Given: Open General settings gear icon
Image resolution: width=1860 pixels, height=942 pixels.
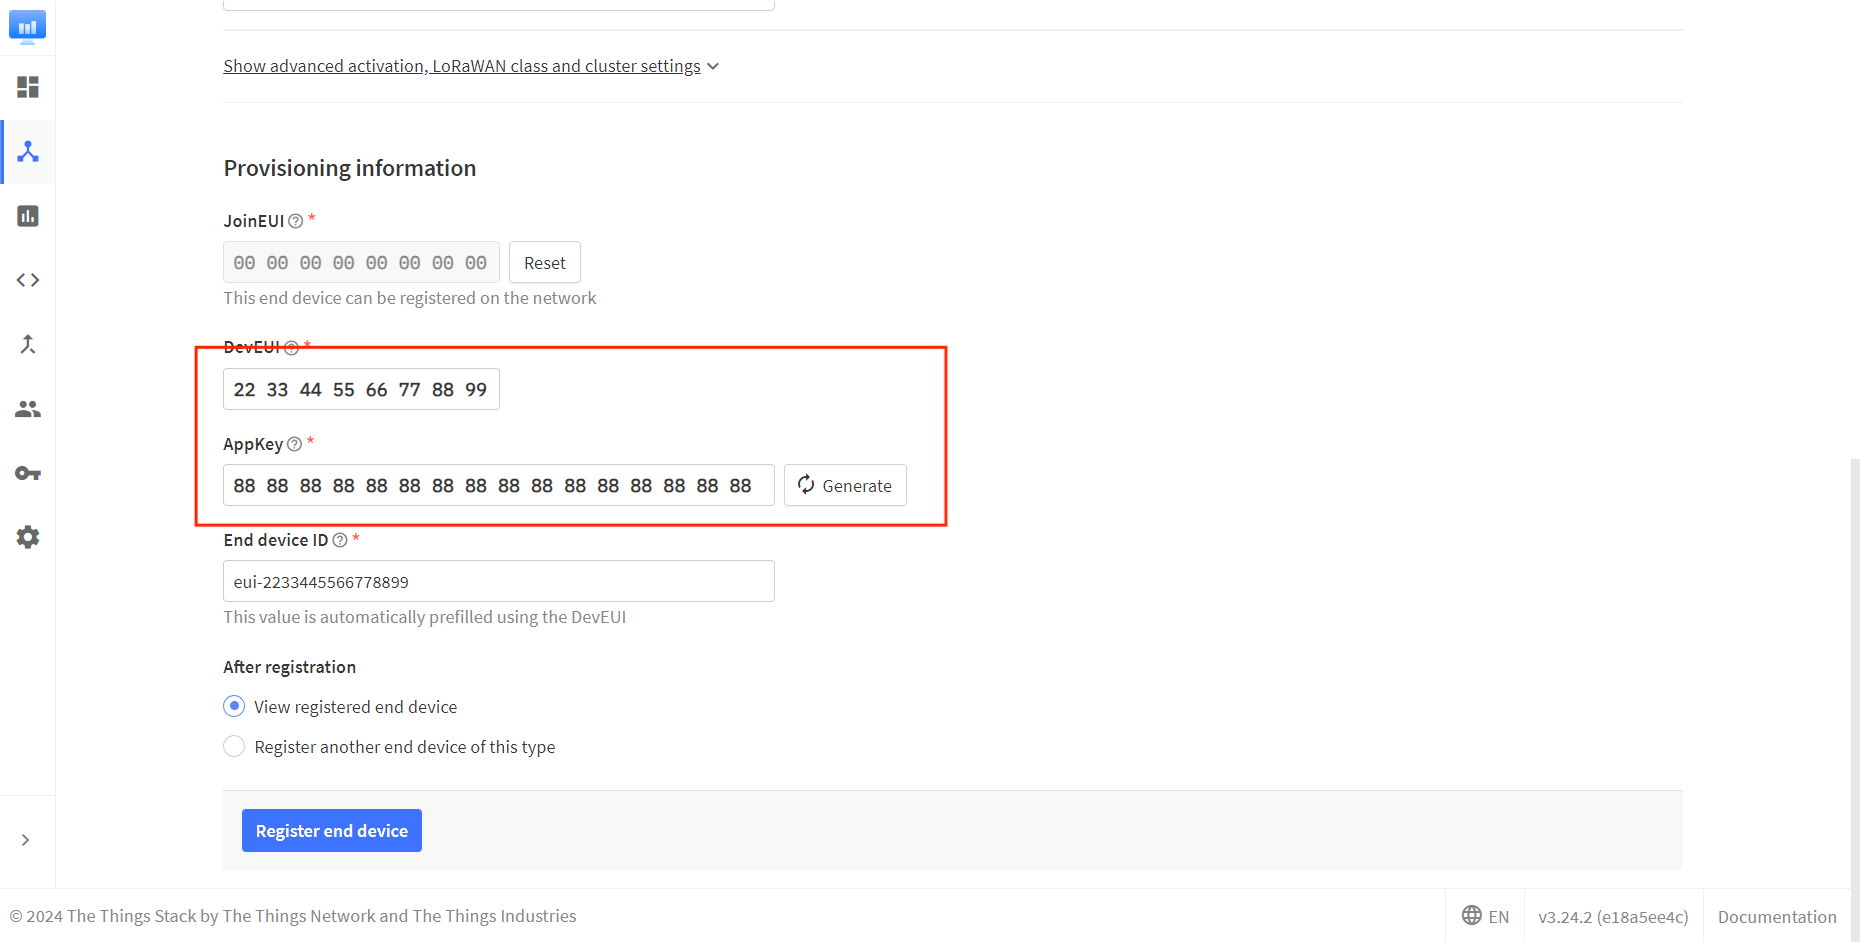Looking at the screenshot, I should pyautogui.click(x=28, y=537).
